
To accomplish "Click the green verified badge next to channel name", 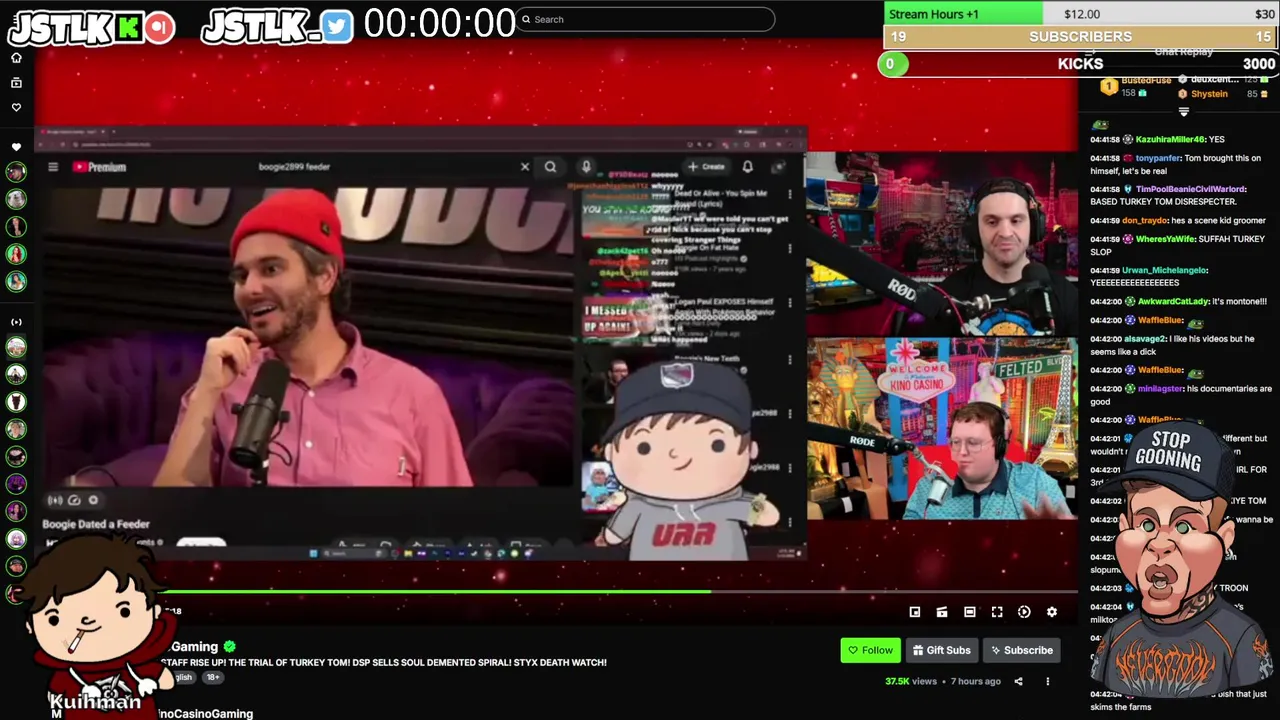I will [230, 647].
